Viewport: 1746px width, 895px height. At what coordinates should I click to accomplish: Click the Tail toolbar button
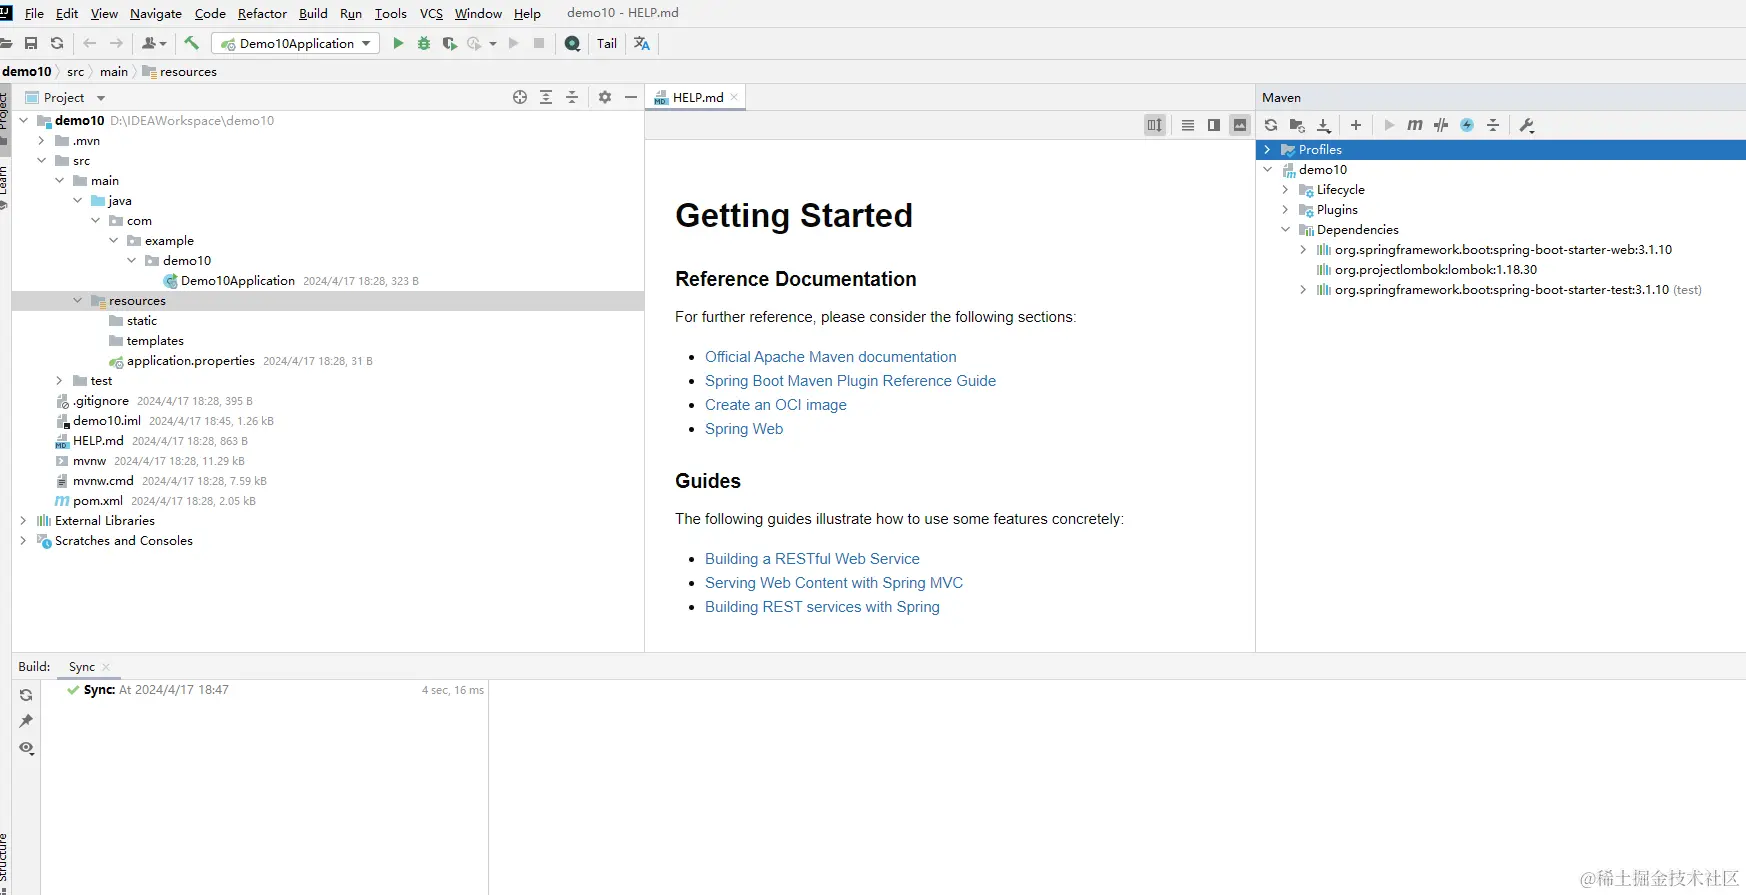607,43
